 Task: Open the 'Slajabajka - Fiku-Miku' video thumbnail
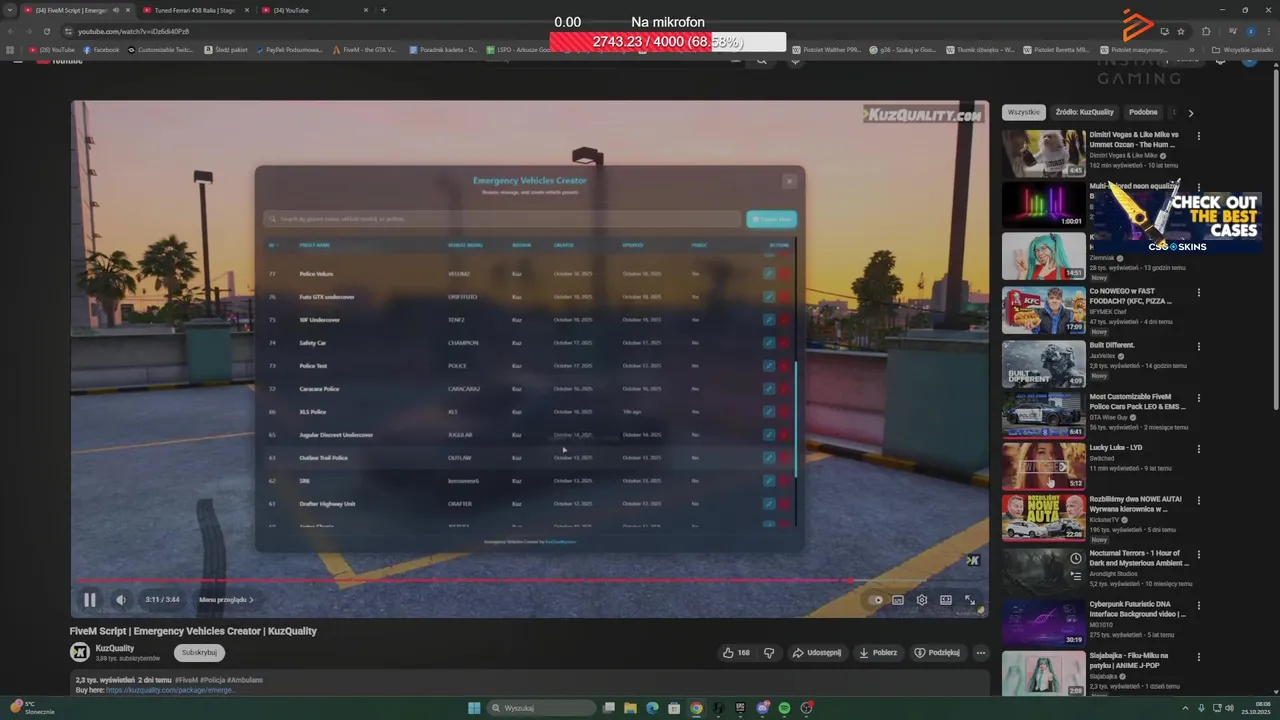point(1043,674)
